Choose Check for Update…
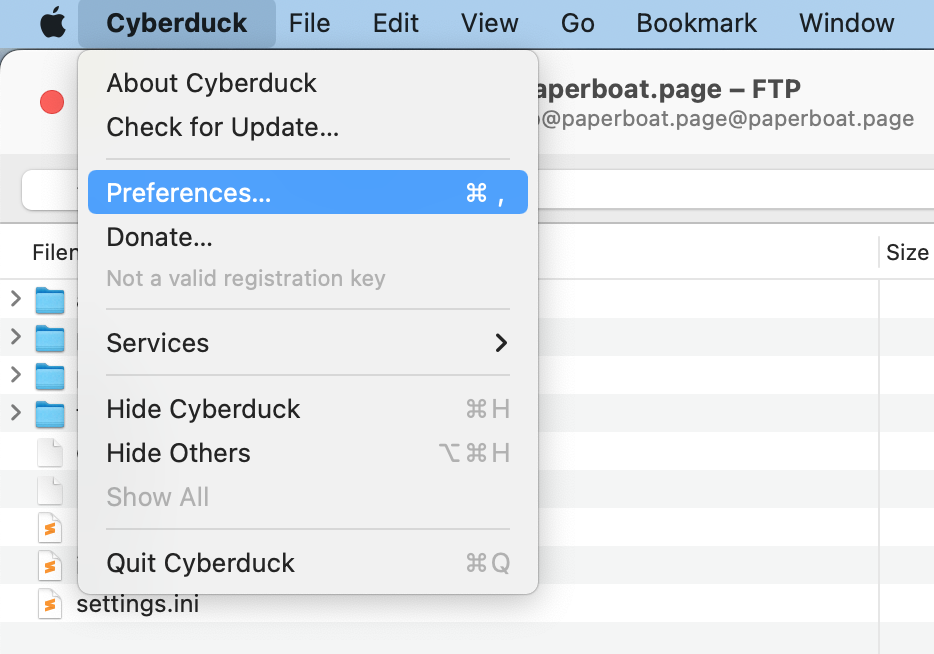934x654 pixels. coord(308,127)
